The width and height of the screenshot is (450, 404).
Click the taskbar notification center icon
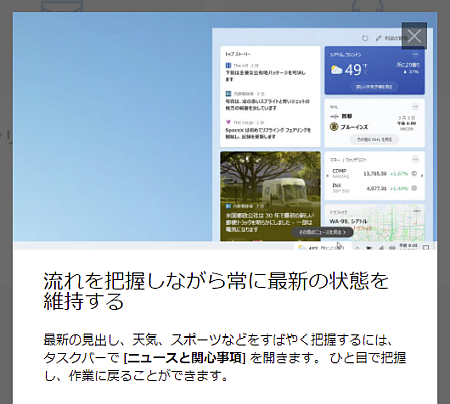426,248
